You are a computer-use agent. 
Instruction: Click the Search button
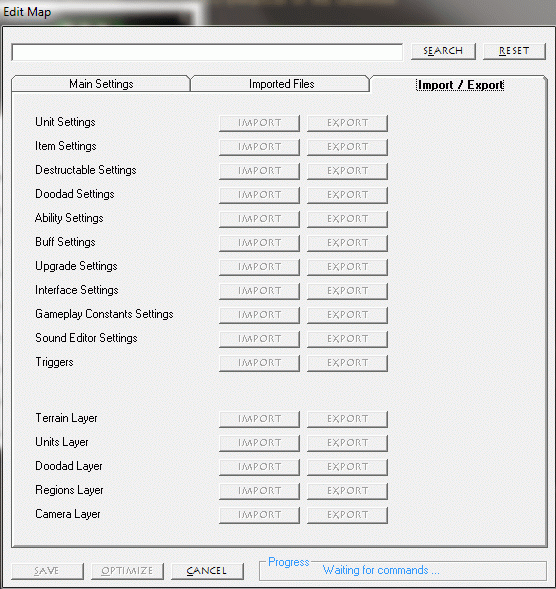coord(443,51)
